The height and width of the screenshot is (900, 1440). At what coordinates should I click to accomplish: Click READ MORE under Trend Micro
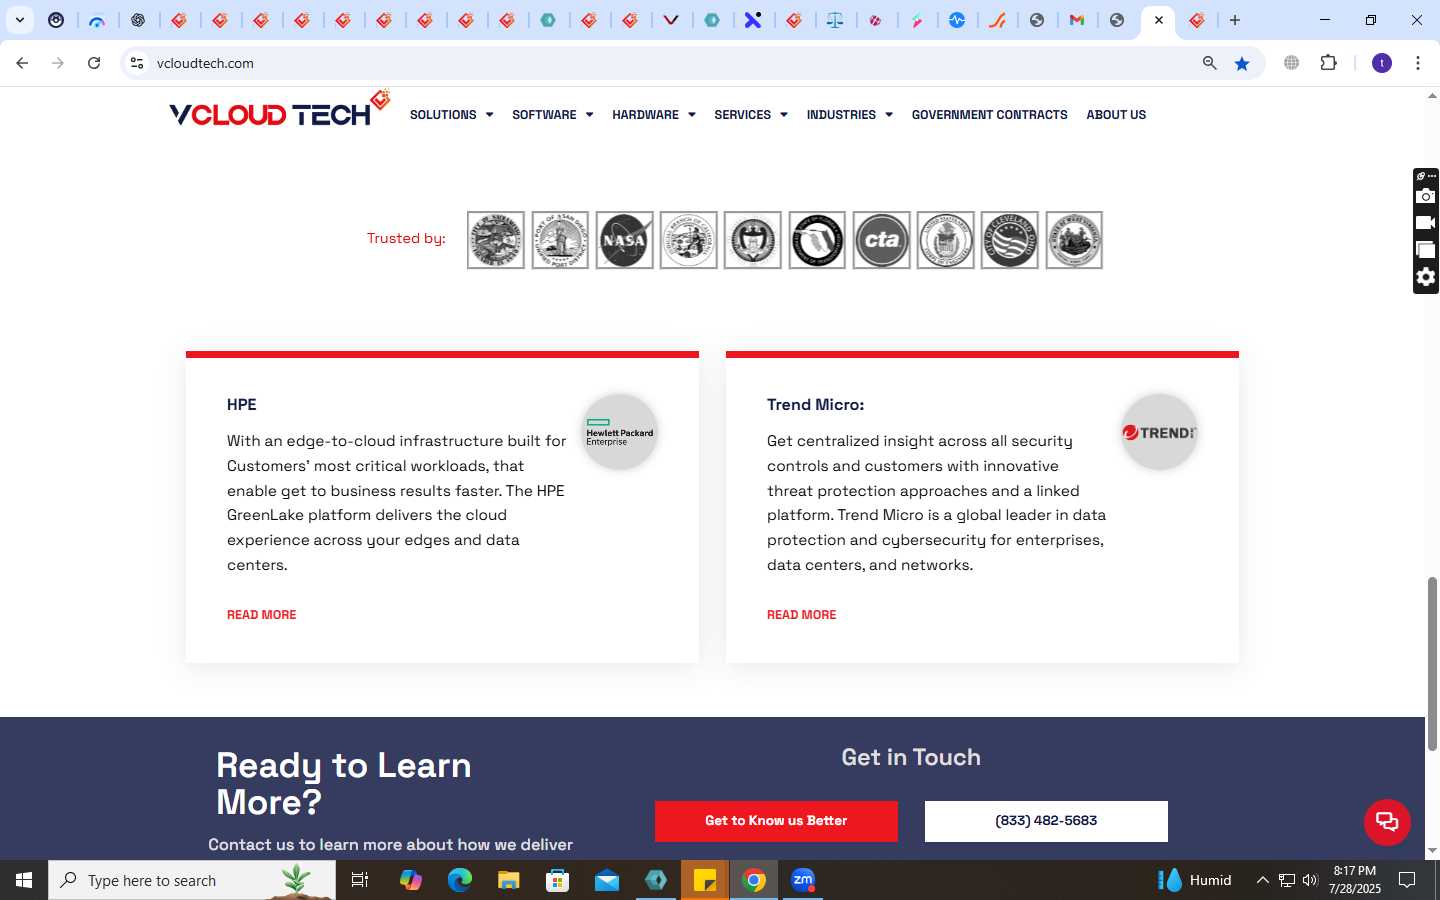pos(801,615)
